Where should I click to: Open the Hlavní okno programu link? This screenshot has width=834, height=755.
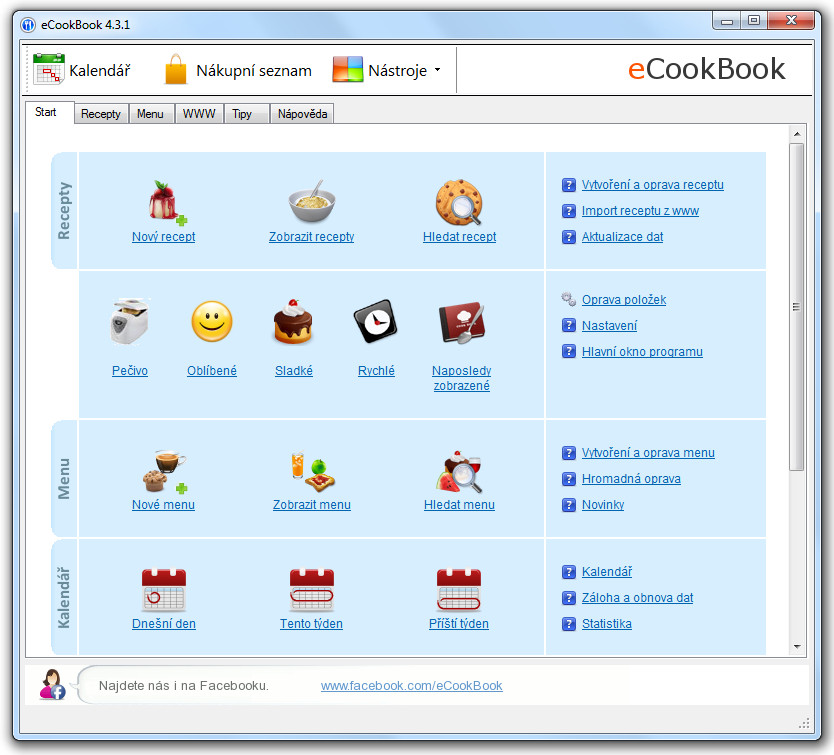(x=642, y=352)
